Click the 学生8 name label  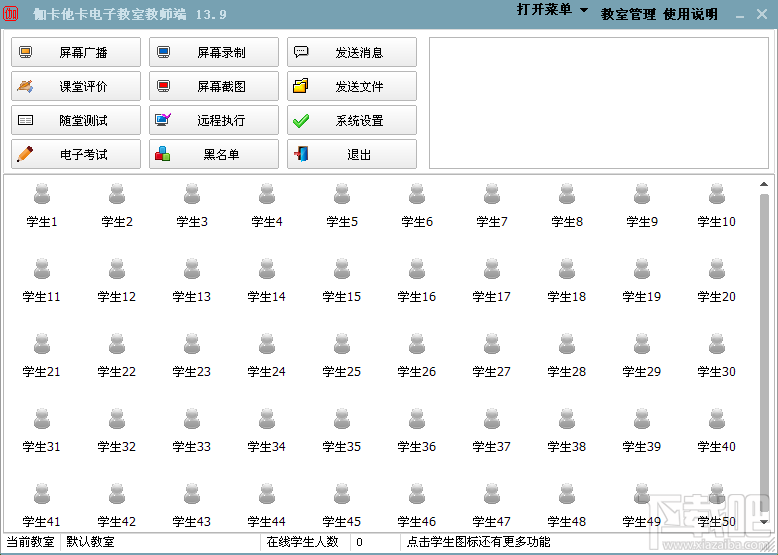tap(567, 222)
